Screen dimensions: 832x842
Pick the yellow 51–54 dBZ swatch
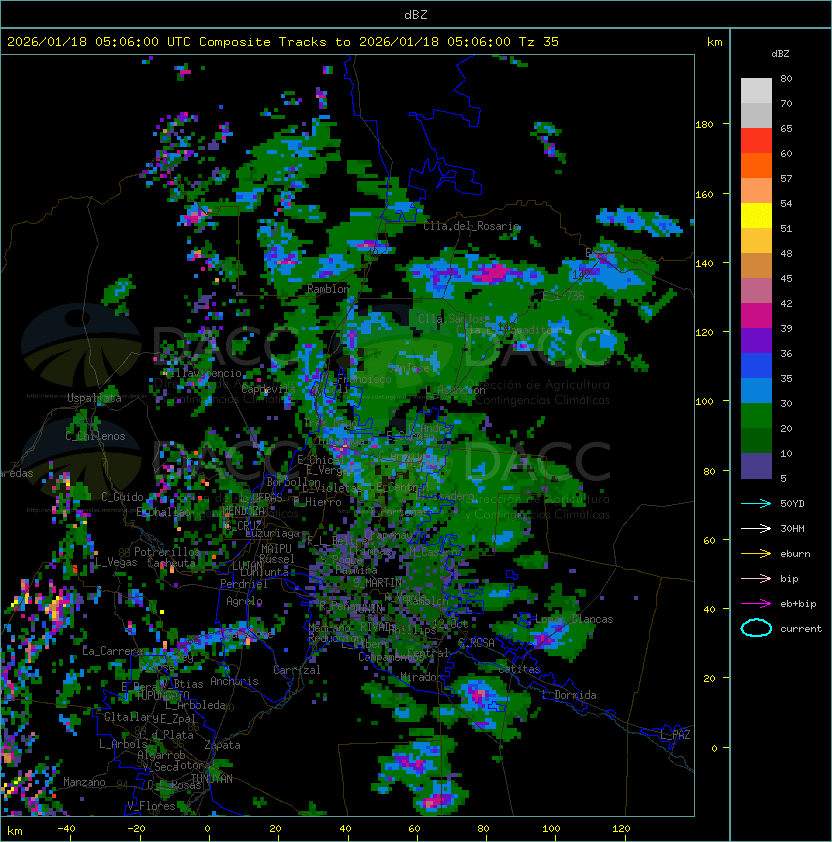coord(756,216)
